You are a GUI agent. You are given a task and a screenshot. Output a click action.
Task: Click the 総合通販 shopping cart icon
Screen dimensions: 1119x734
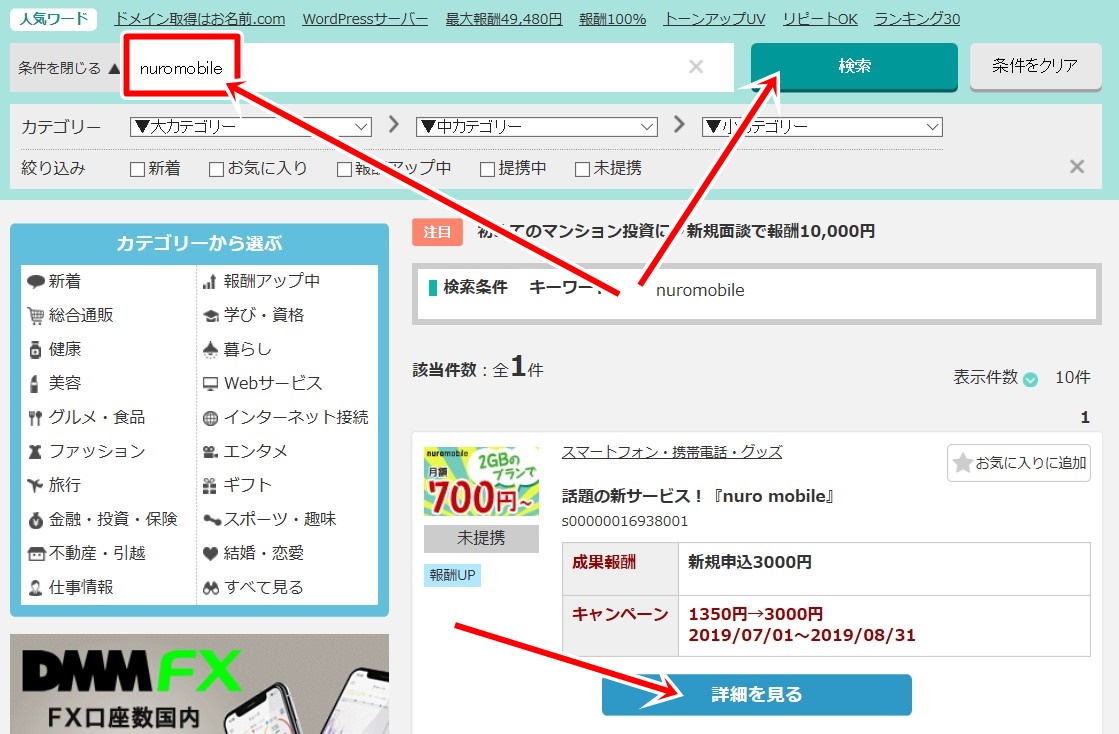[x=36, y=315]
